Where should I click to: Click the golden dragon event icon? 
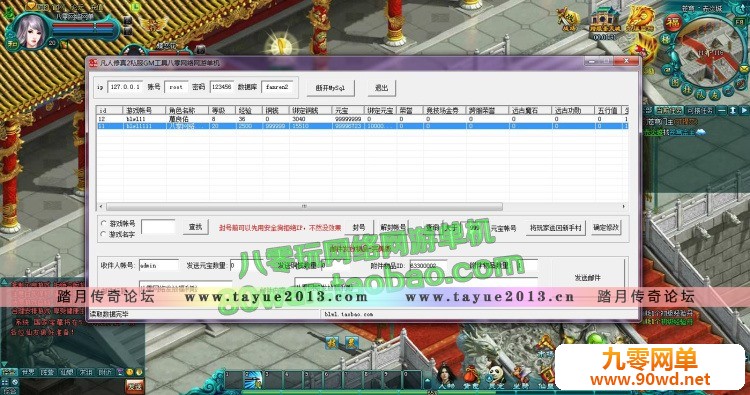pyautogui.click(x=640, y=19)
